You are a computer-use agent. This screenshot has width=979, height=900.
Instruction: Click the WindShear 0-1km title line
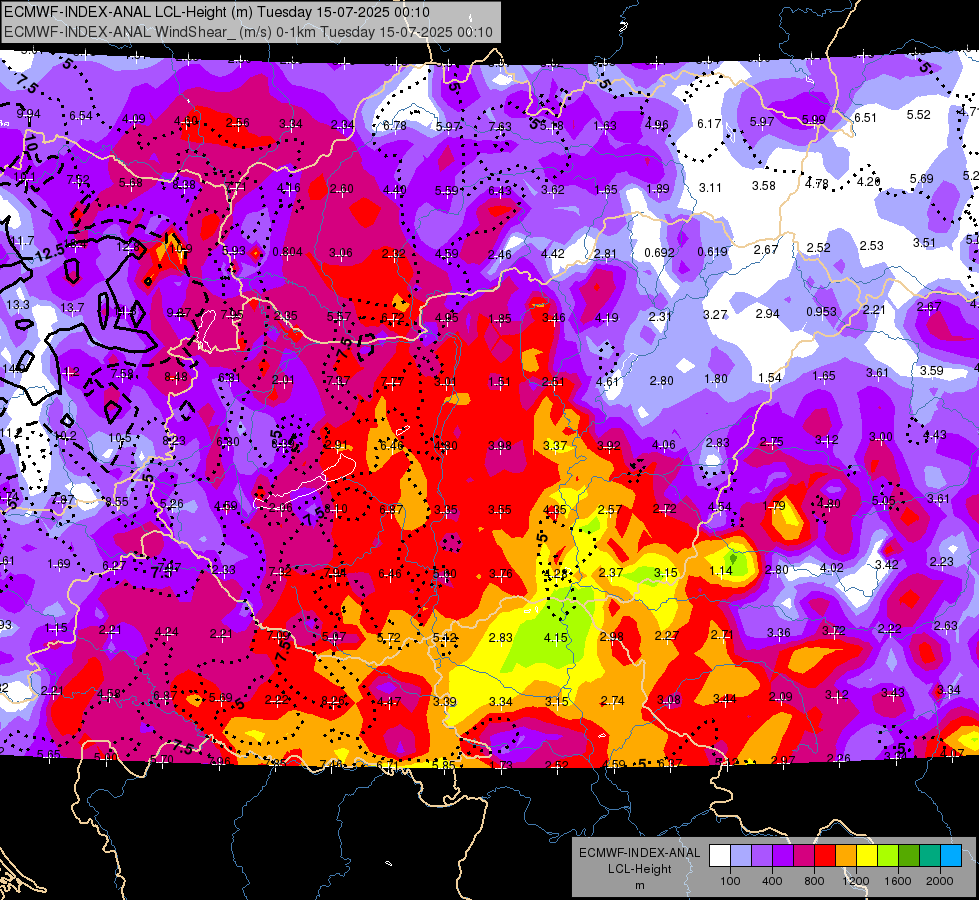pos(248,32)
